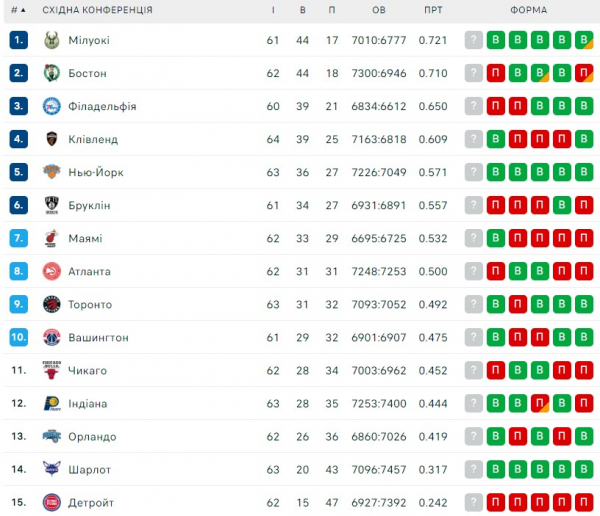Open the Вашингтон team link
The width and height of the screenshot is (600, 516).
[x=98, y=337]
